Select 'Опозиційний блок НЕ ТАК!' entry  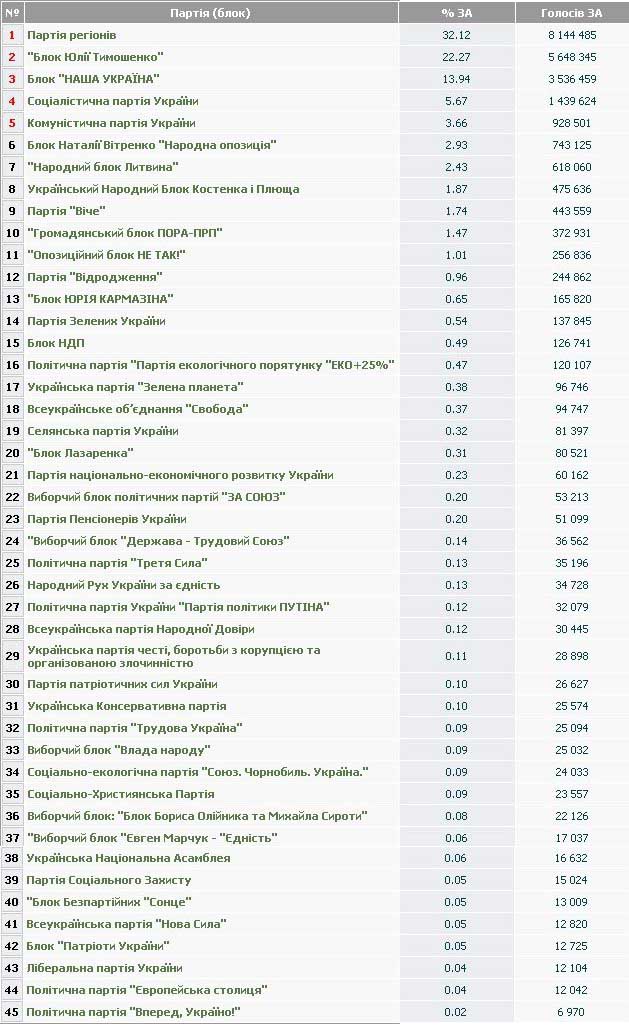[106, 255]
